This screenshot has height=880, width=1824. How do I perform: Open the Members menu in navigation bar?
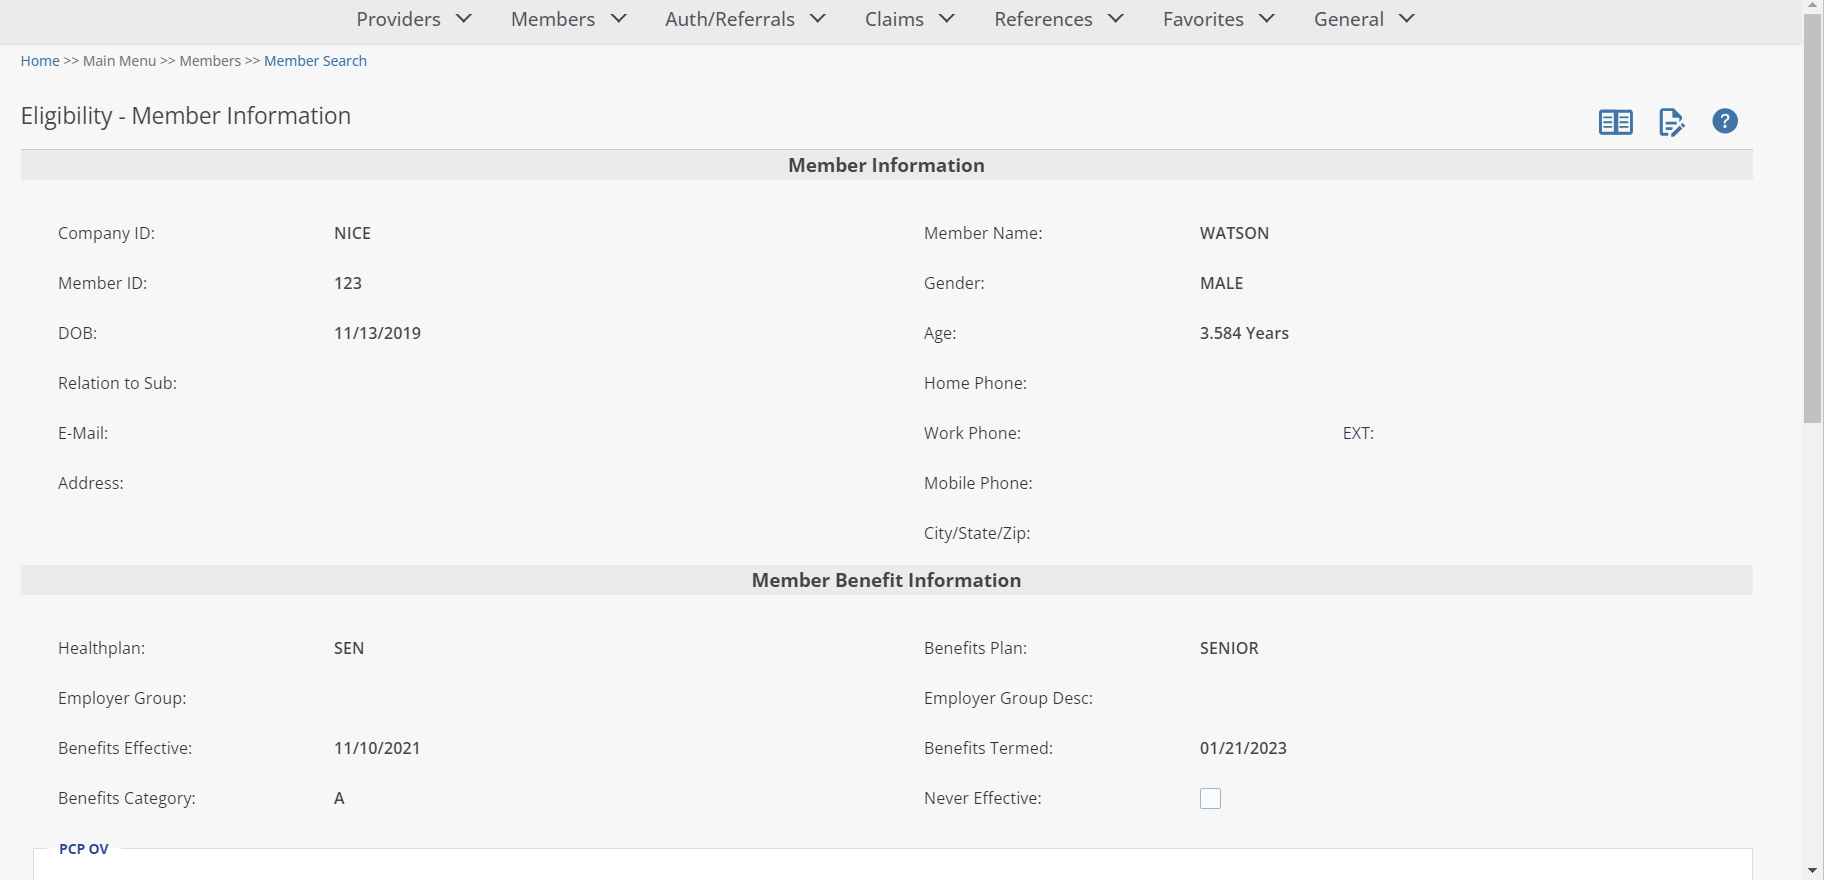pos(553,19)
